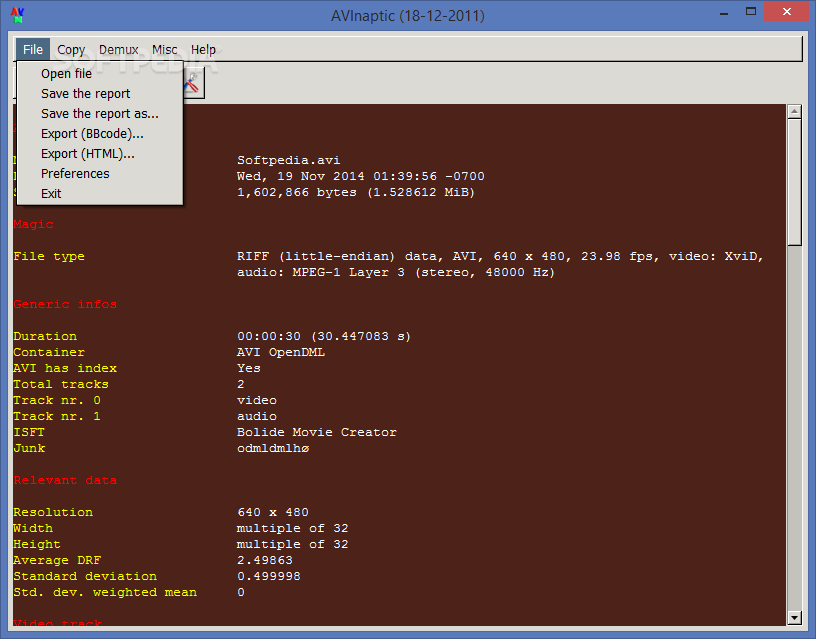
Task: Click the AVI has index label
Action: click(x=65, y=368)
